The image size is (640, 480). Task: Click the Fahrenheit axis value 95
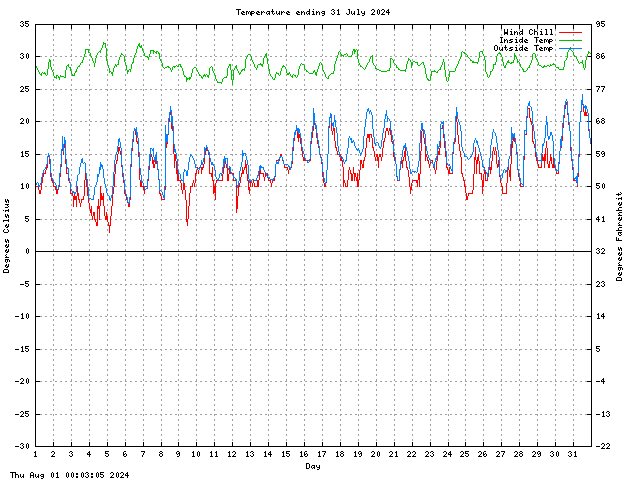[600, 24]
